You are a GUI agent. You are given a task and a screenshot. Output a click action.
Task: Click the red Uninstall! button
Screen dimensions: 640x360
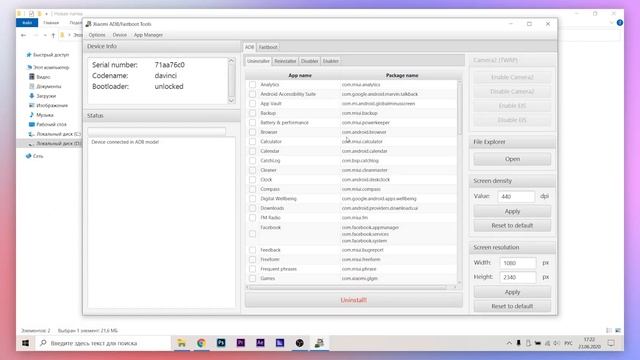[353, 300]
